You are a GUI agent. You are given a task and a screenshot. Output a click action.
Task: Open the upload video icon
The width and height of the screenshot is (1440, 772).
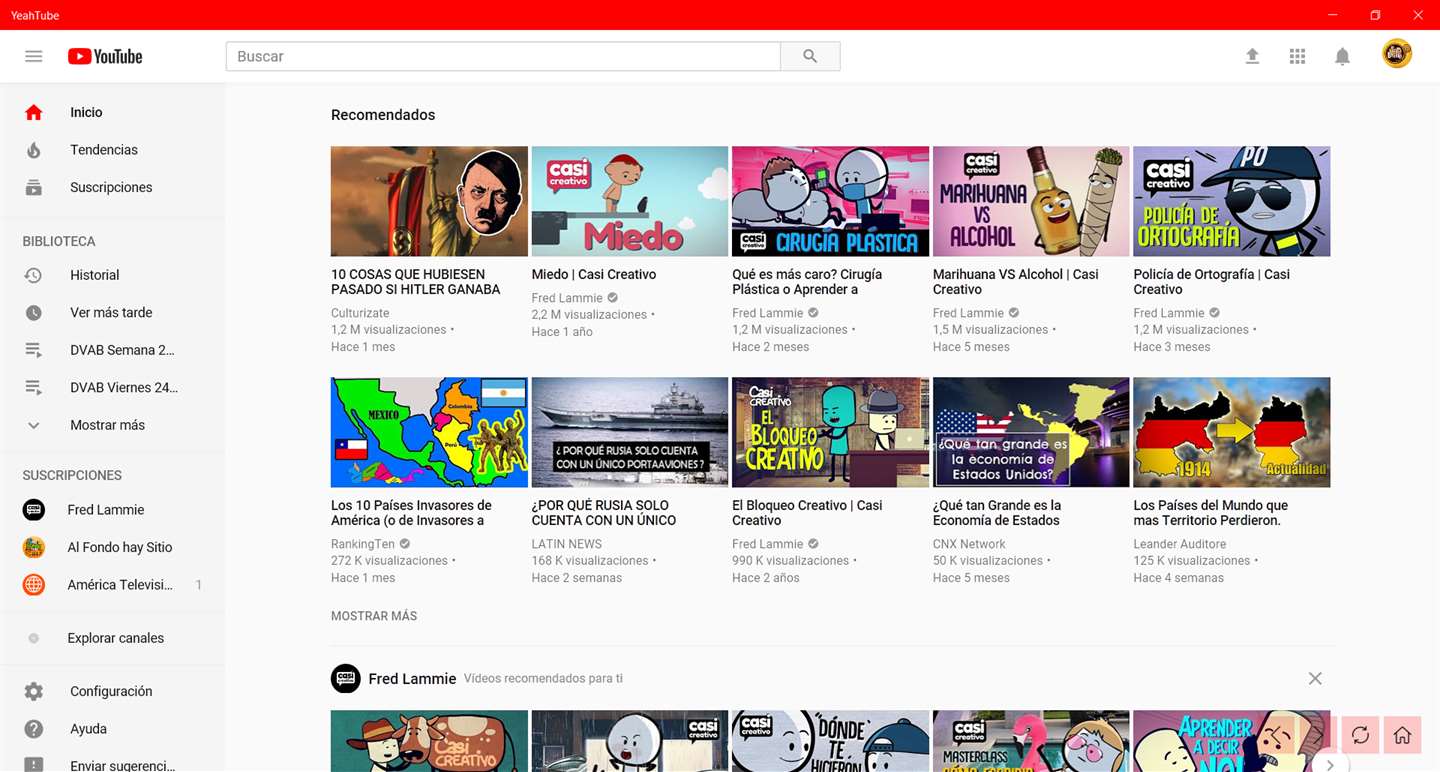(1252, 56)
